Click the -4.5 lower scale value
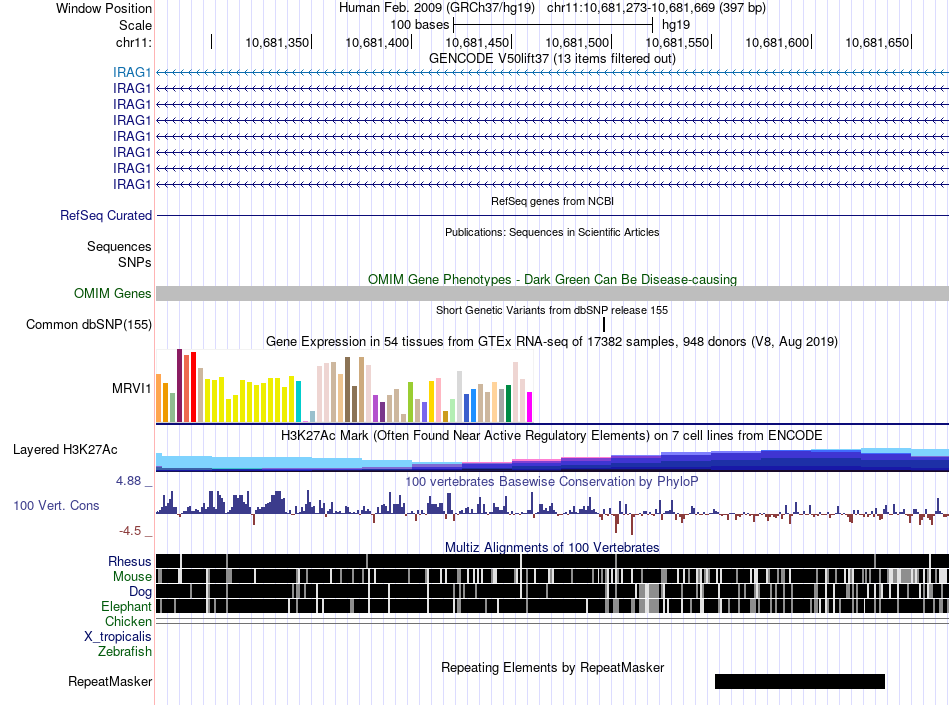 pyautogui.click(x=130, y=531)
